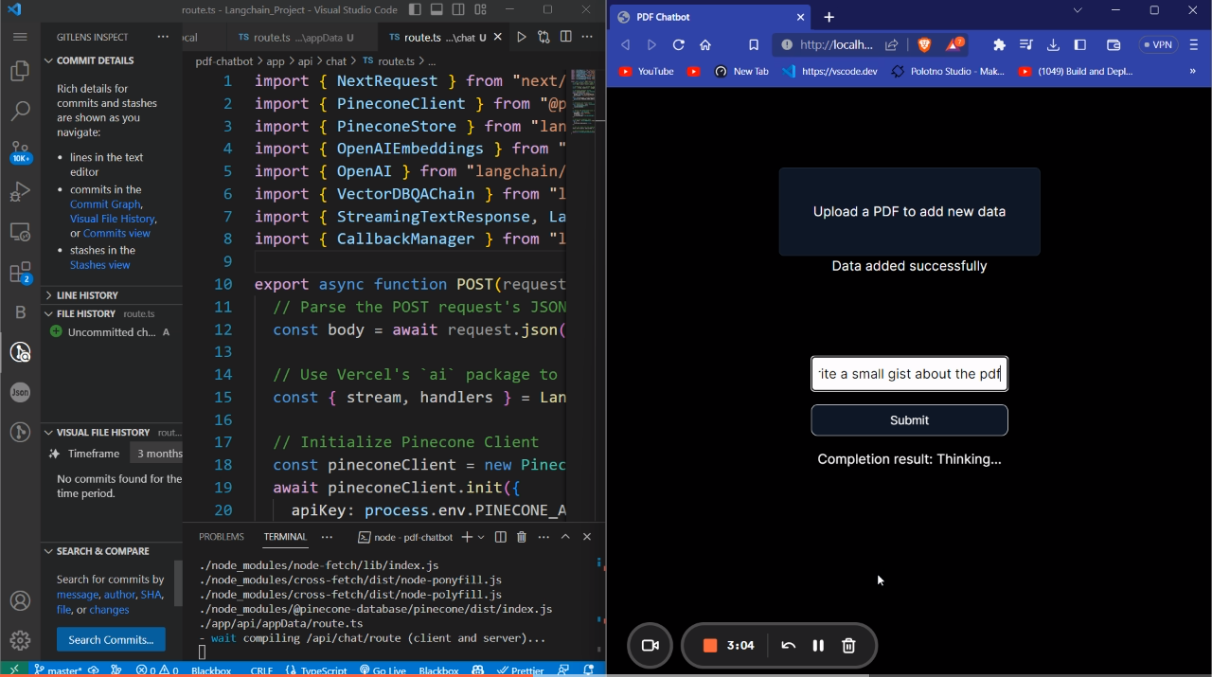This screenshot has width=1212, height=677.
Task: Open the Search view in activity bar
Action: click(20, 111)
